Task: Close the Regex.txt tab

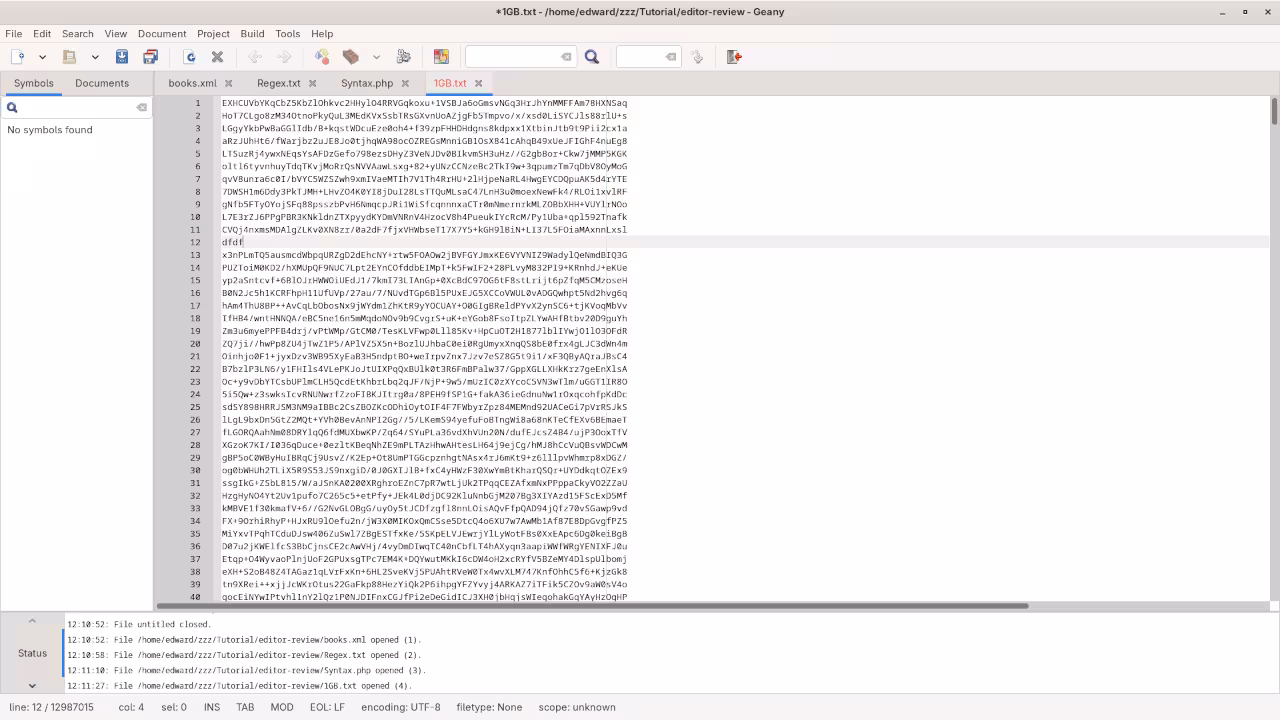Action: coord(312,83)
